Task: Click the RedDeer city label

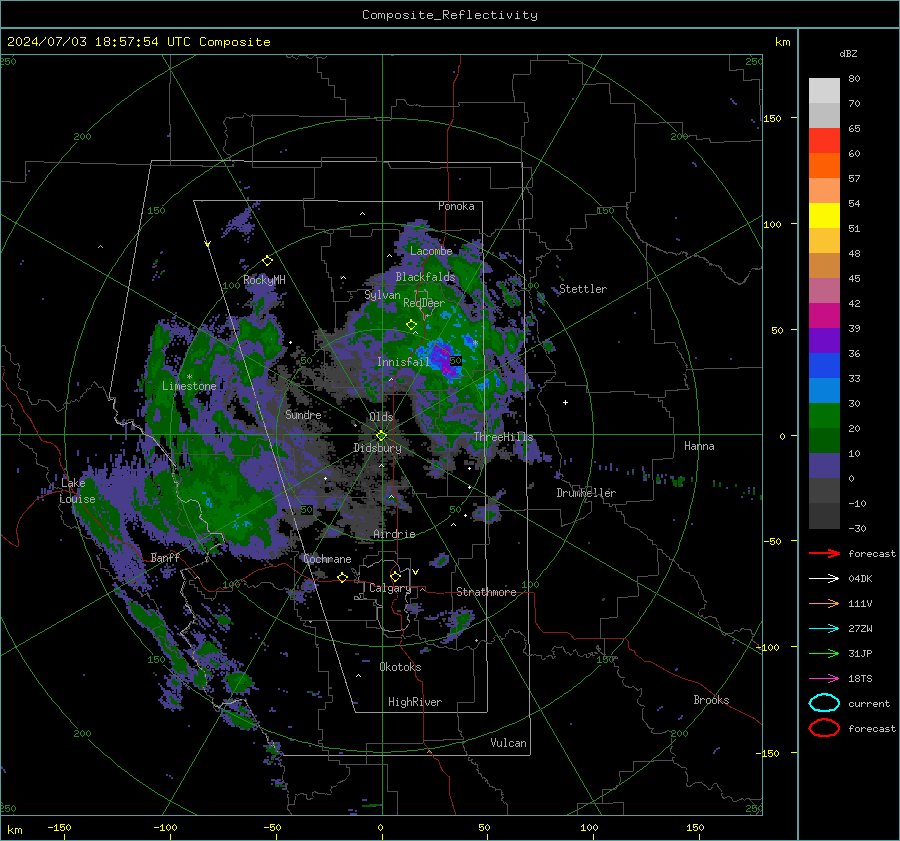Action: [424, 303]
